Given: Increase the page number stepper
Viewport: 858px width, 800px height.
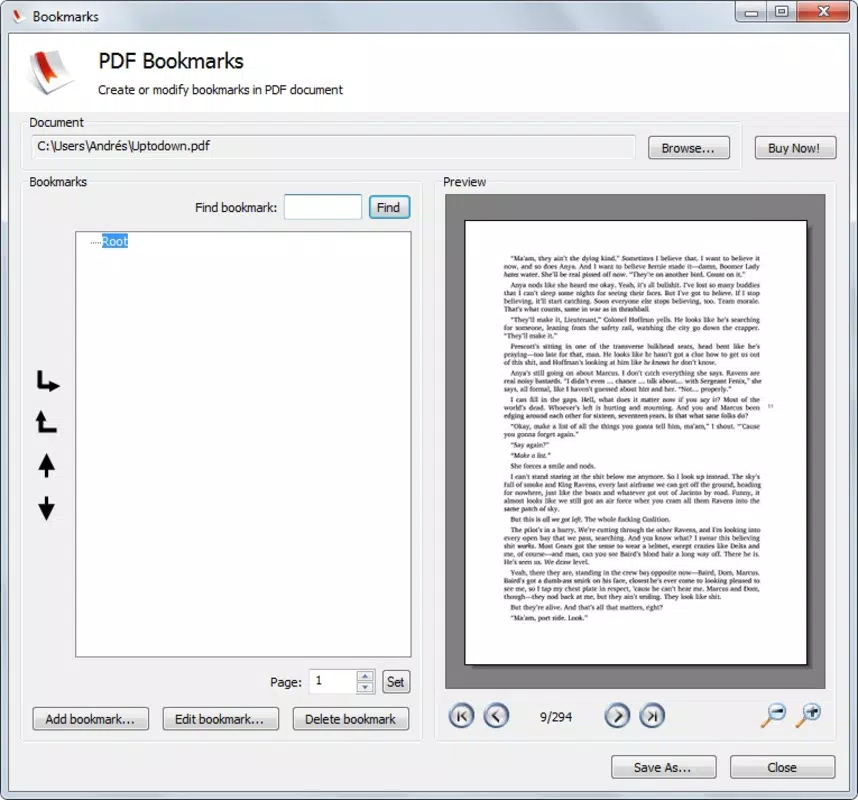Looking at the screenshot, I should pos(365,676).
